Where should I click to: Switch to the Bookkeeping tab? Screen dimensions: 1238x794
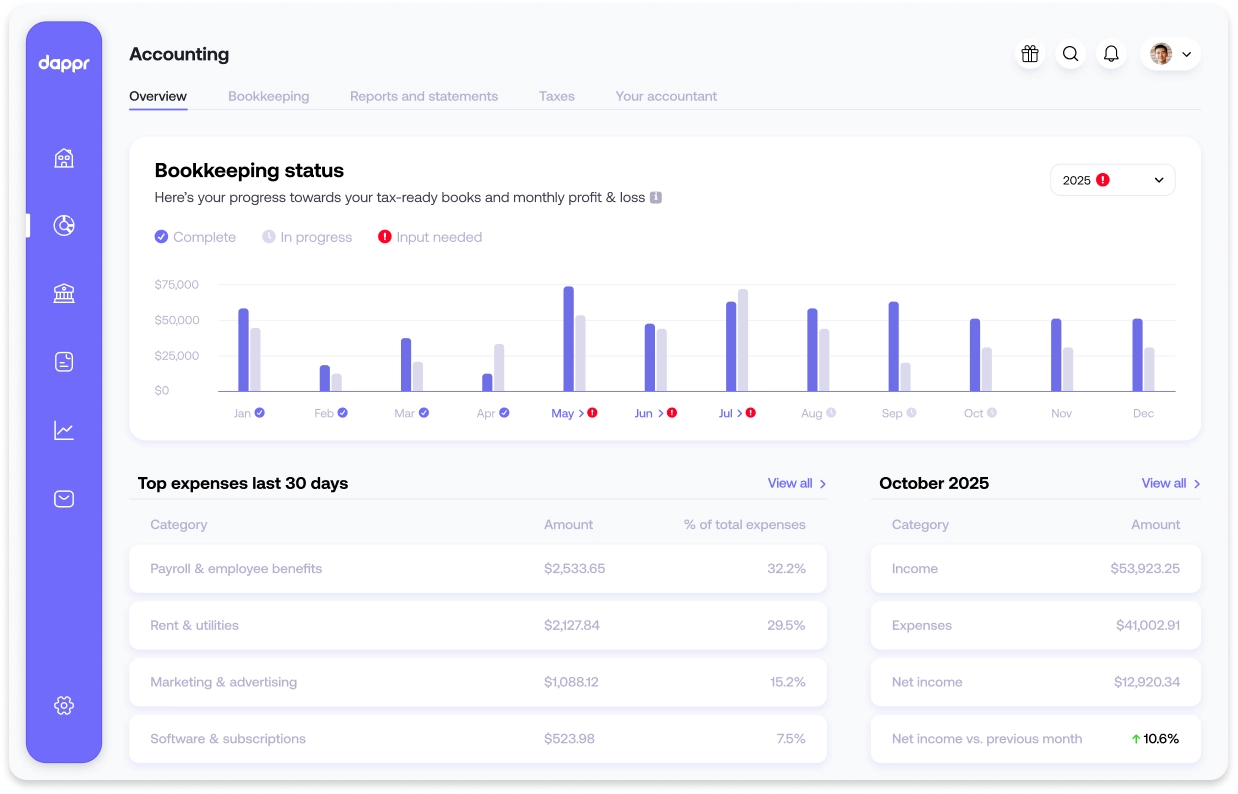coord(268,96)
